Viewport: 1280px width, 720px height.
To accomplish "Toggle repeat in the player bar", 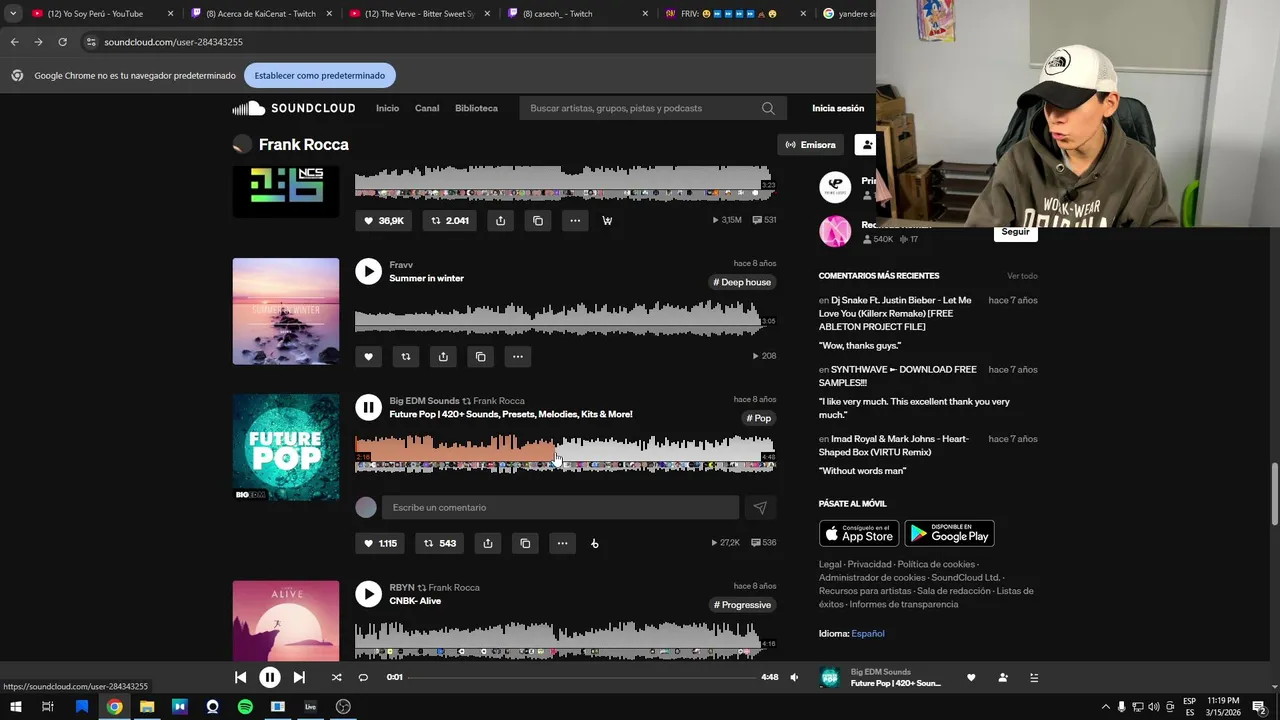I will pos(363,677).
